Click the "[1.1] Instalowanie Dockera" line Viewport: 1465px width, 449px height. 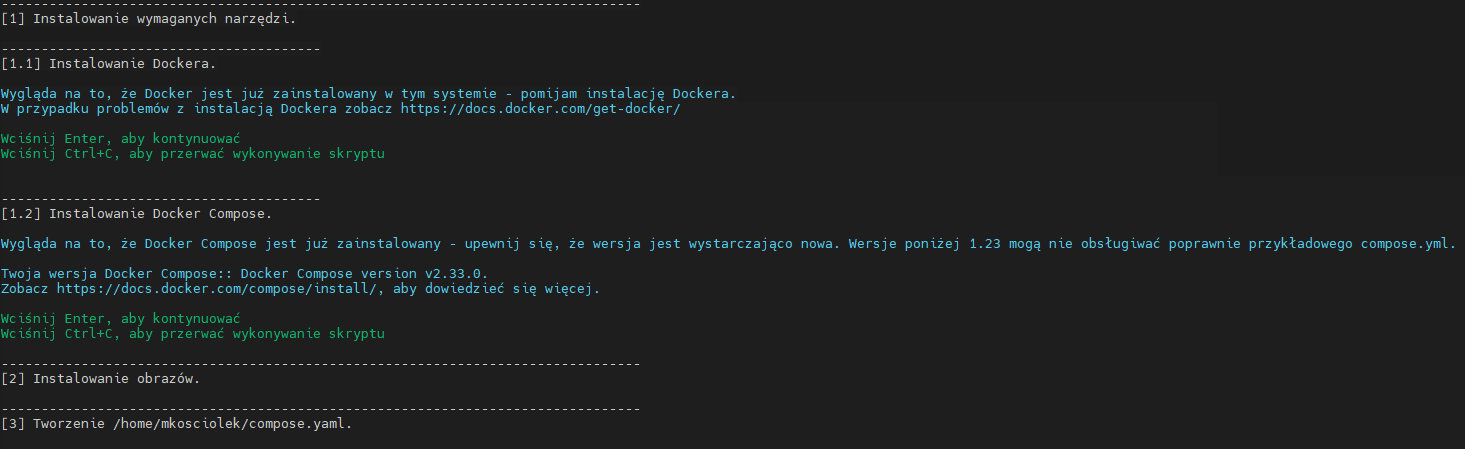click(x=108, y=63)
